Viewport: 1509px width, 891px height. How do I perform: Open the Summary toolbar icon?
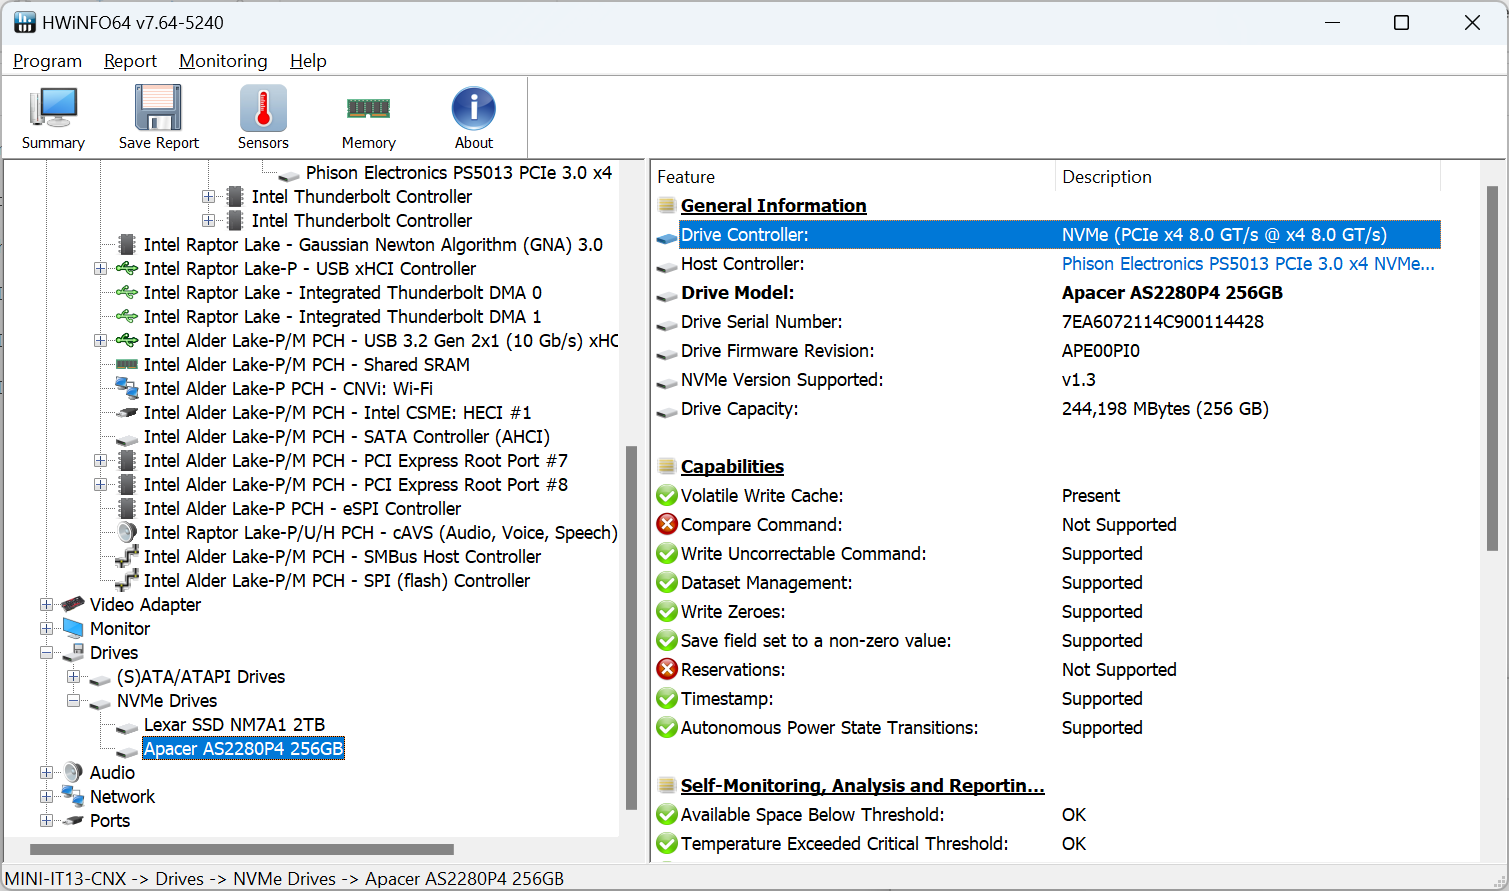[53, 108]
